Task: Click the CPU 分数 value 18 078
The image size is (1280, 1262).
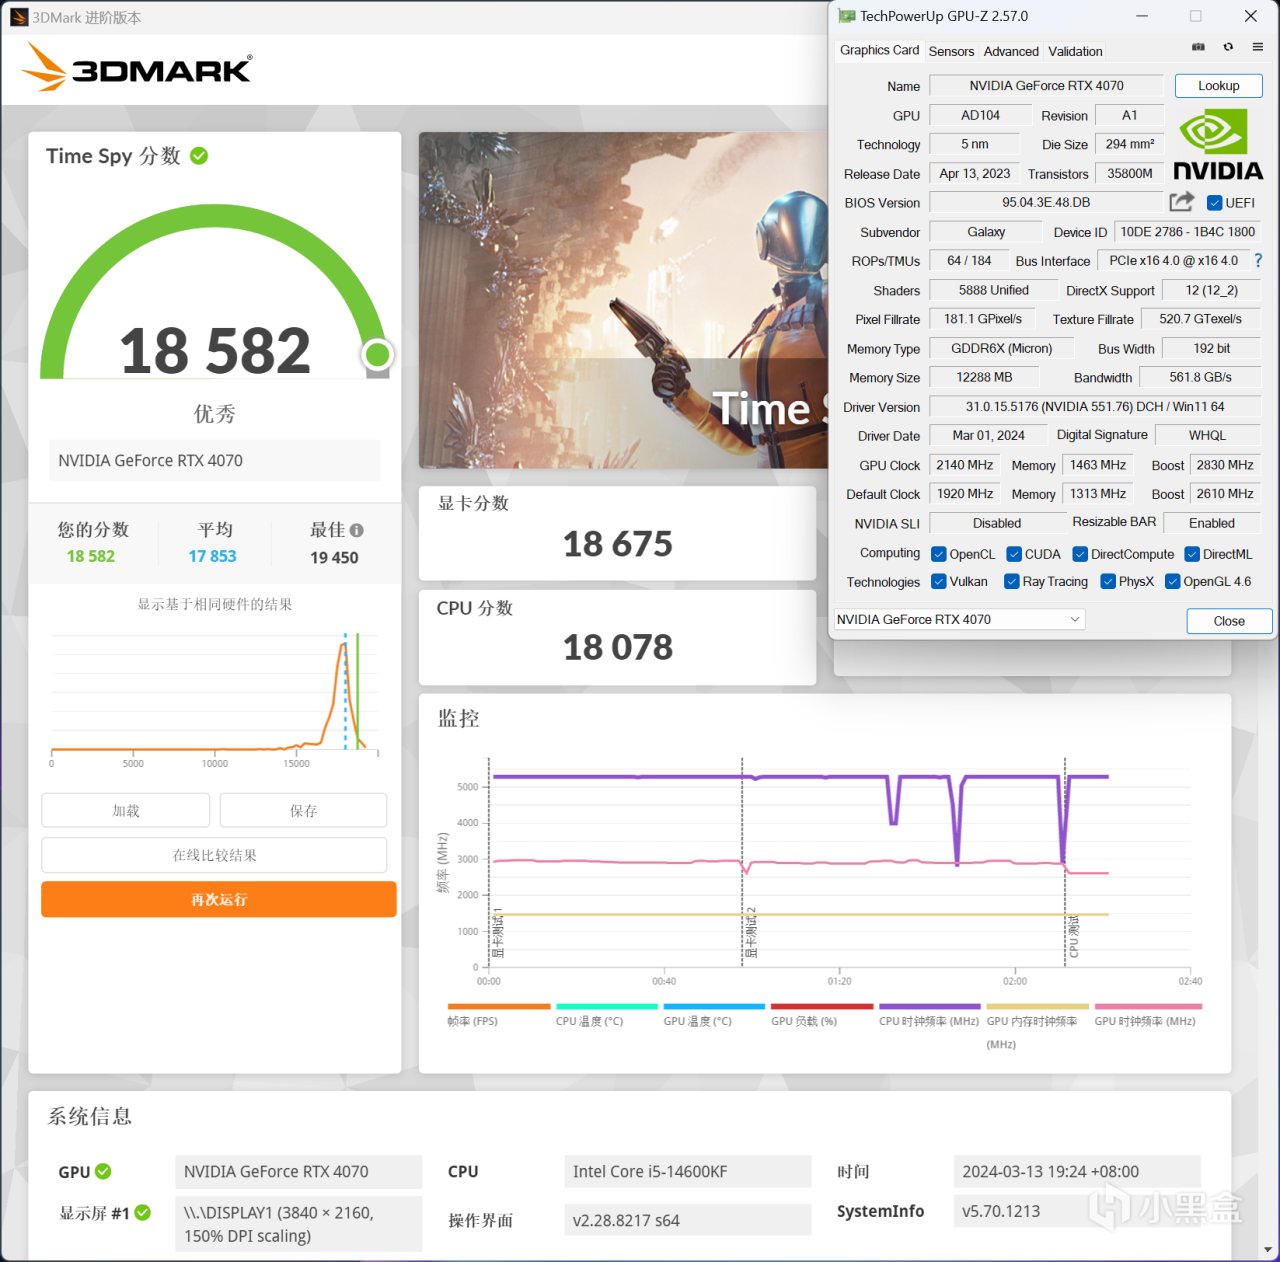Action: click(618, 647)
